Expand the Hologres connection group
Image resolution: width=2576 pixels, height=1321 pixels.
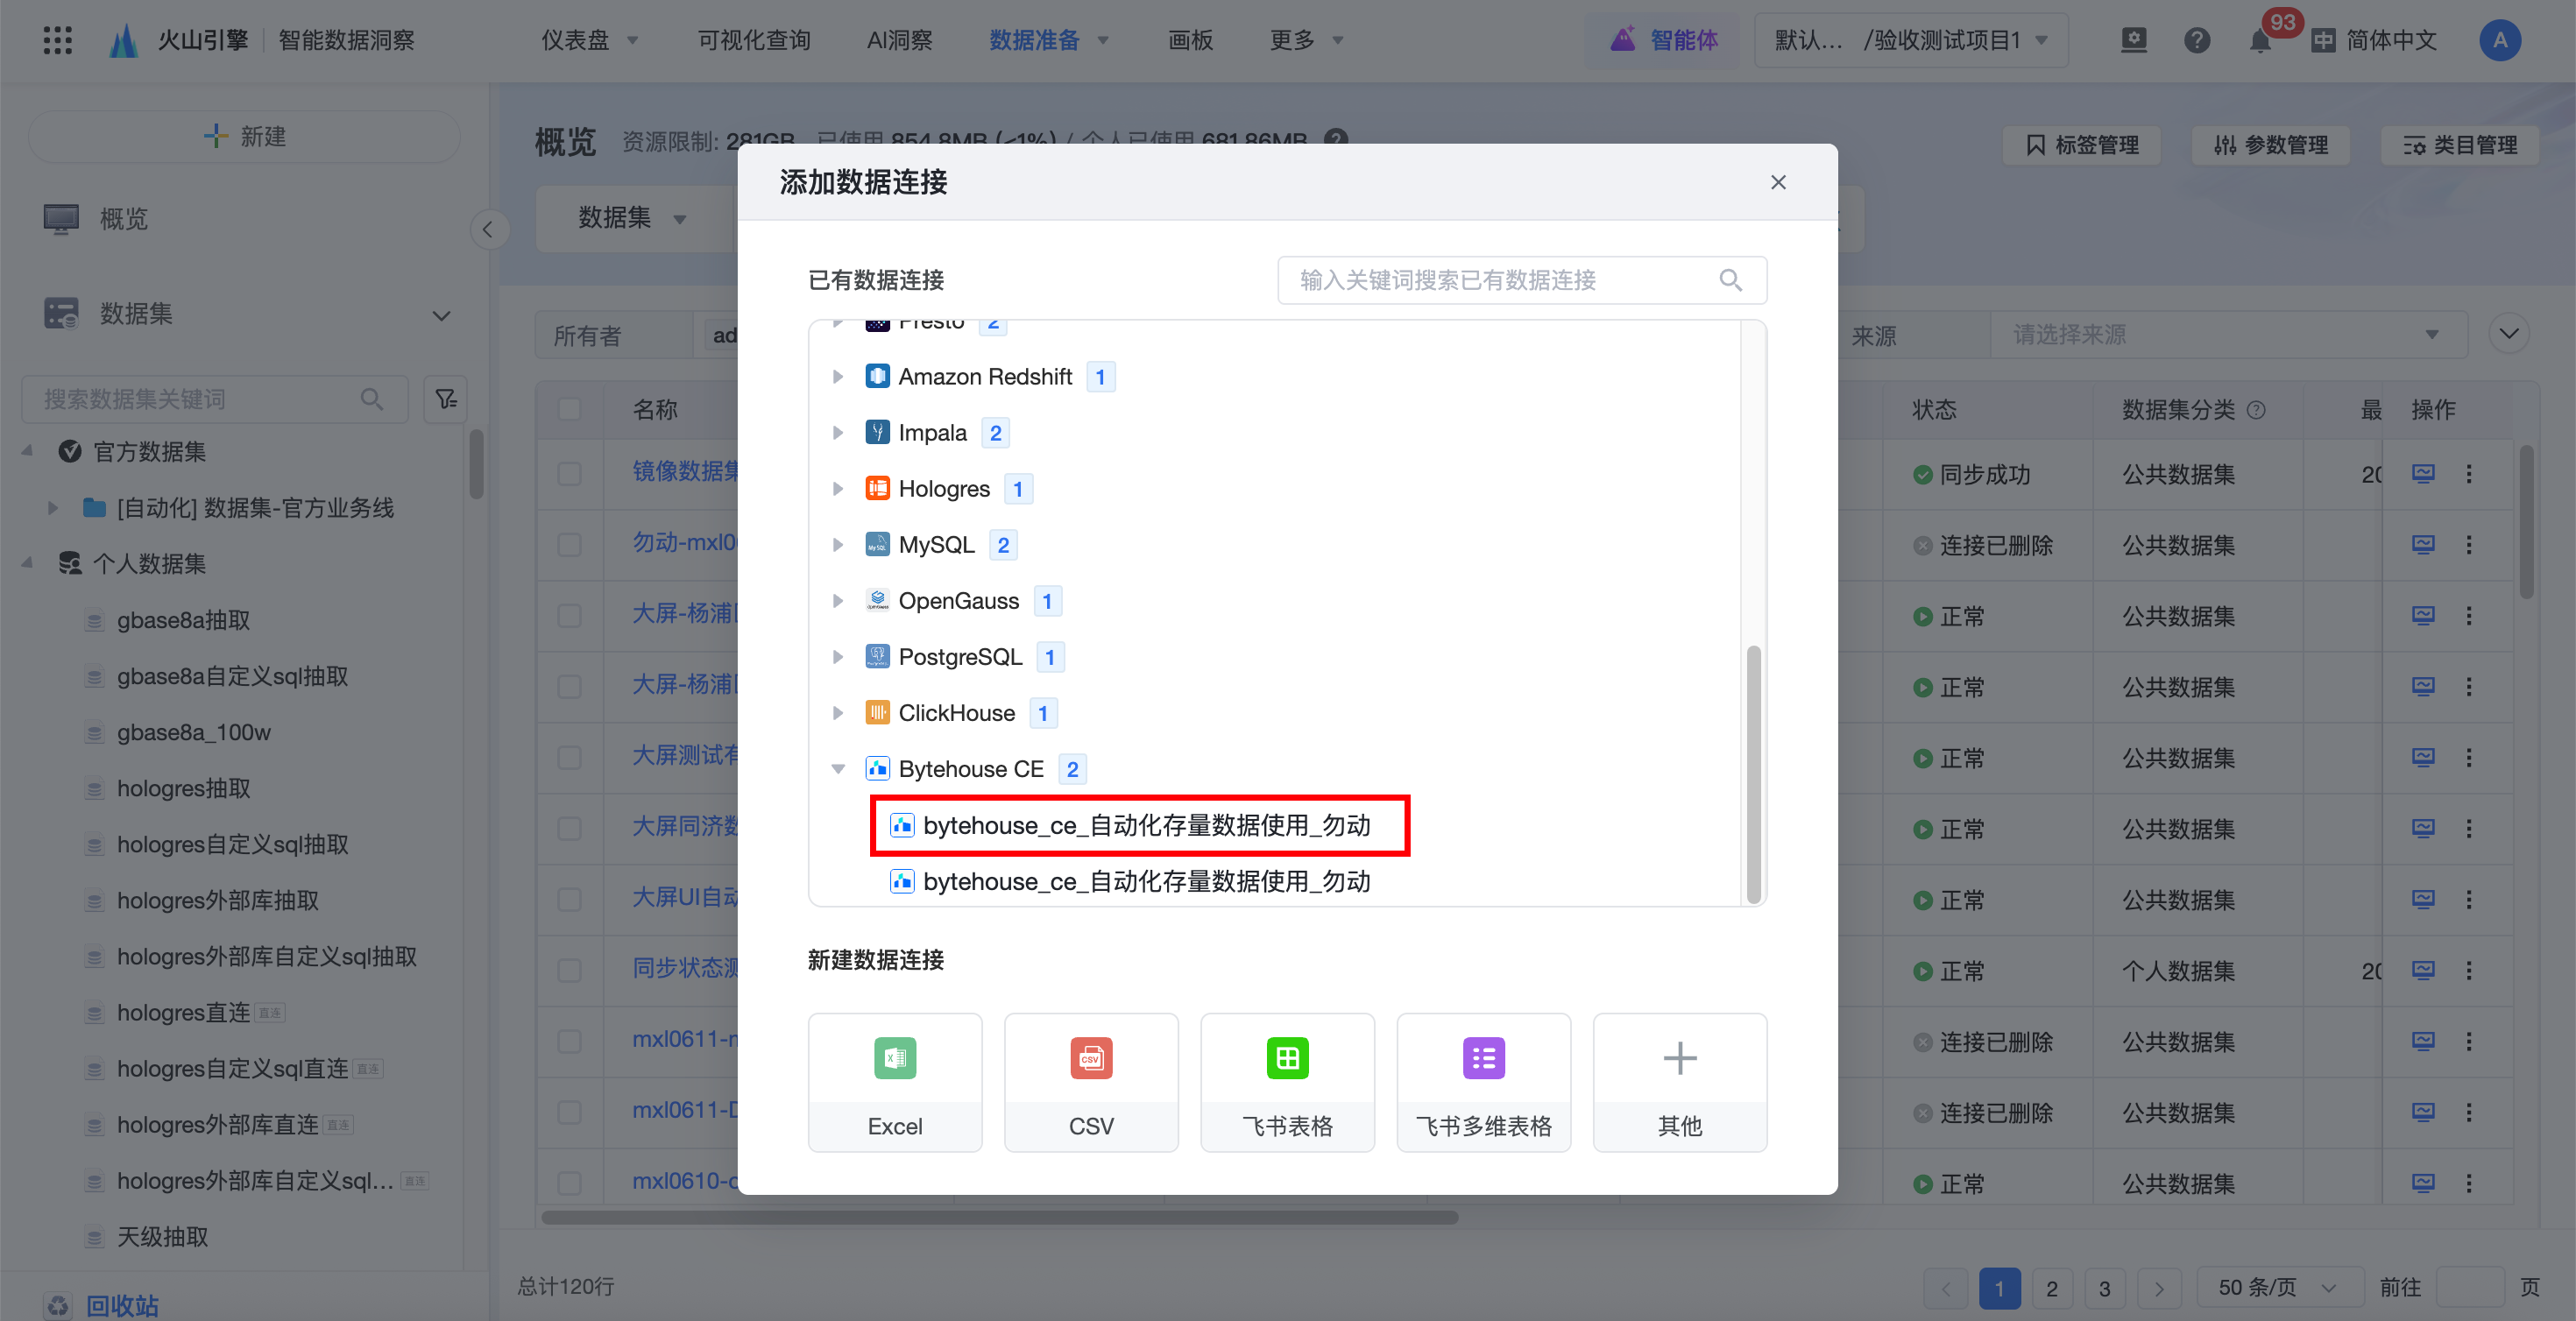(838, 489)
